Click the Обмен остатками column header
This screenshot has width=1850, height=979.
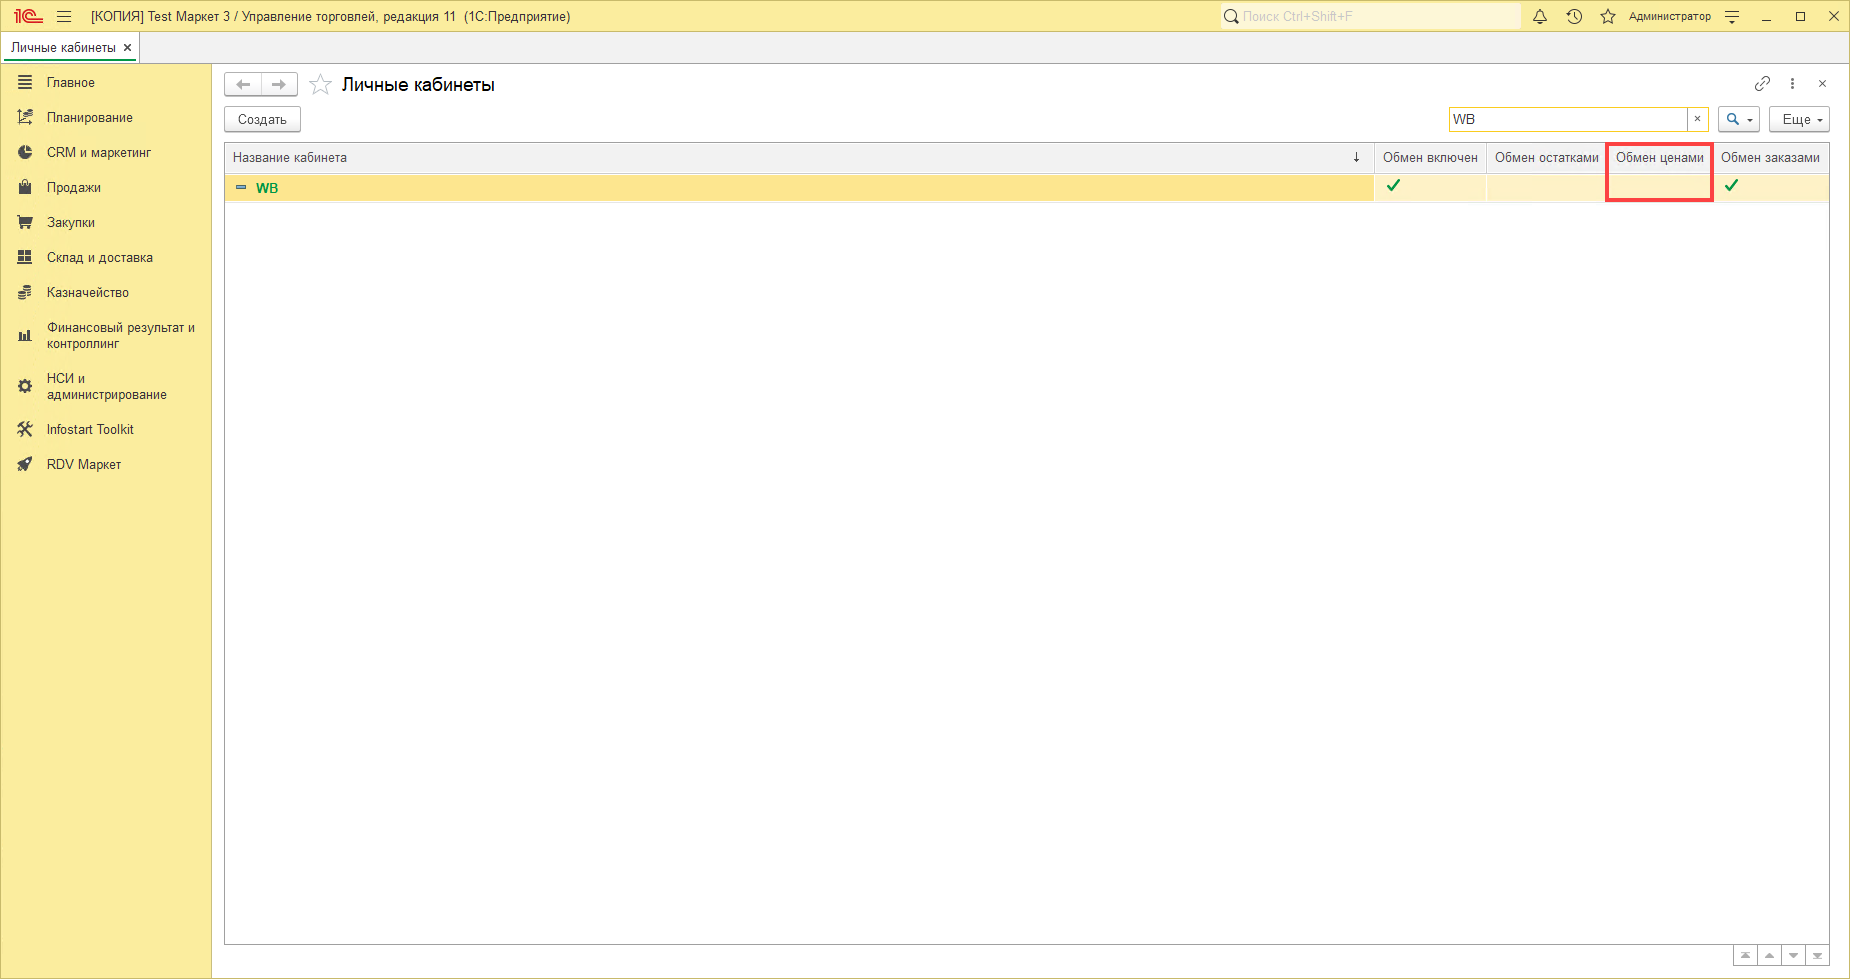click(1546, 158)
